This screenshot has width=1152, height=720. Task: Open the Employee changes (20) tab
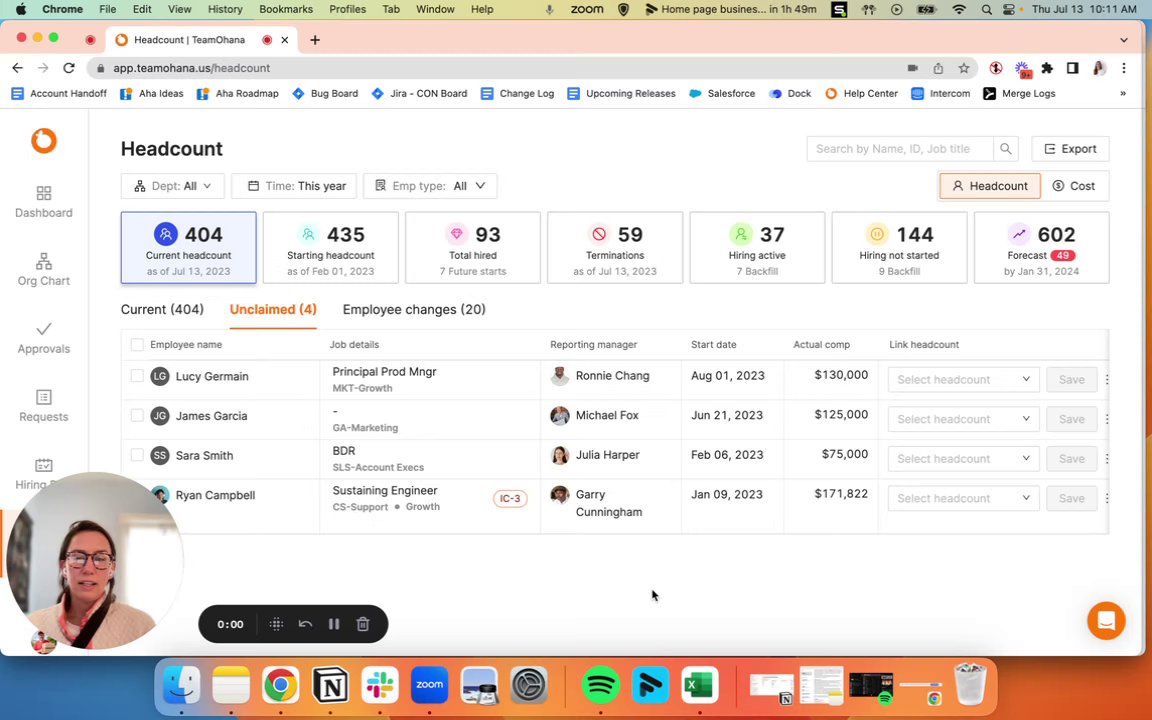tap(414, 309)
